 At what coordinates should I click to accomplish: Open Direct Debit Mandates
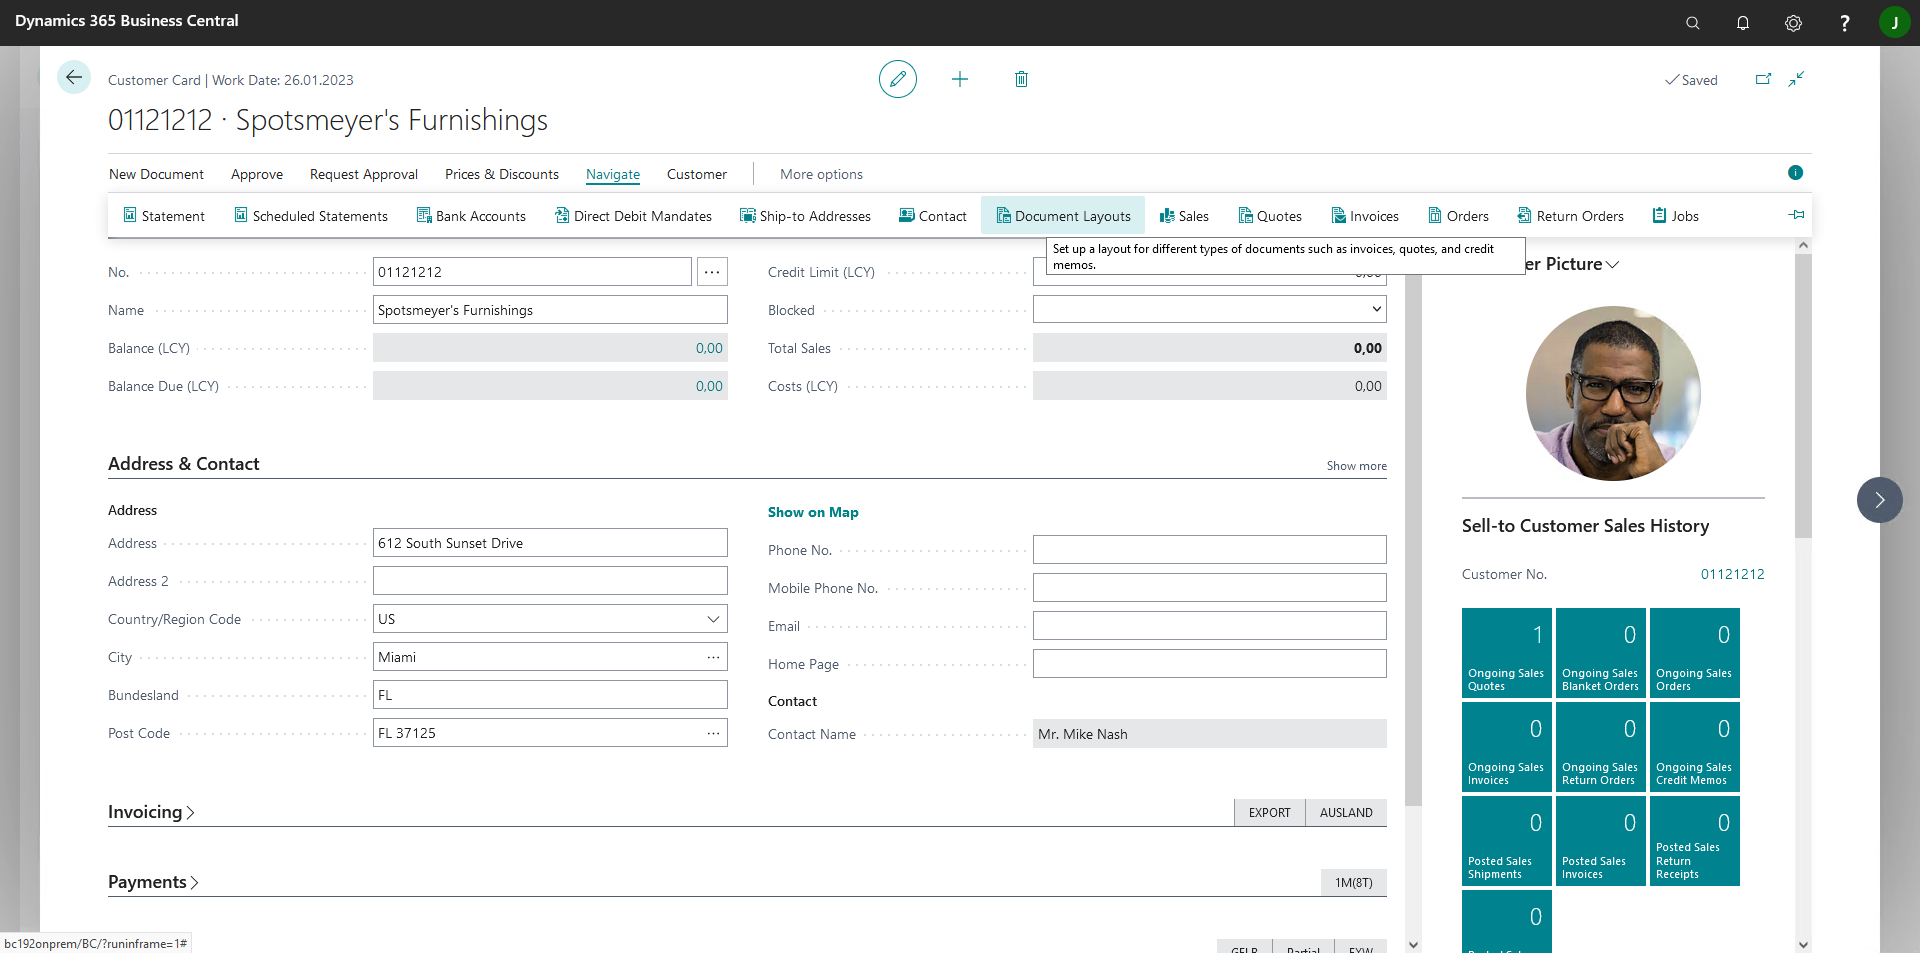click(x=634, y=216)
